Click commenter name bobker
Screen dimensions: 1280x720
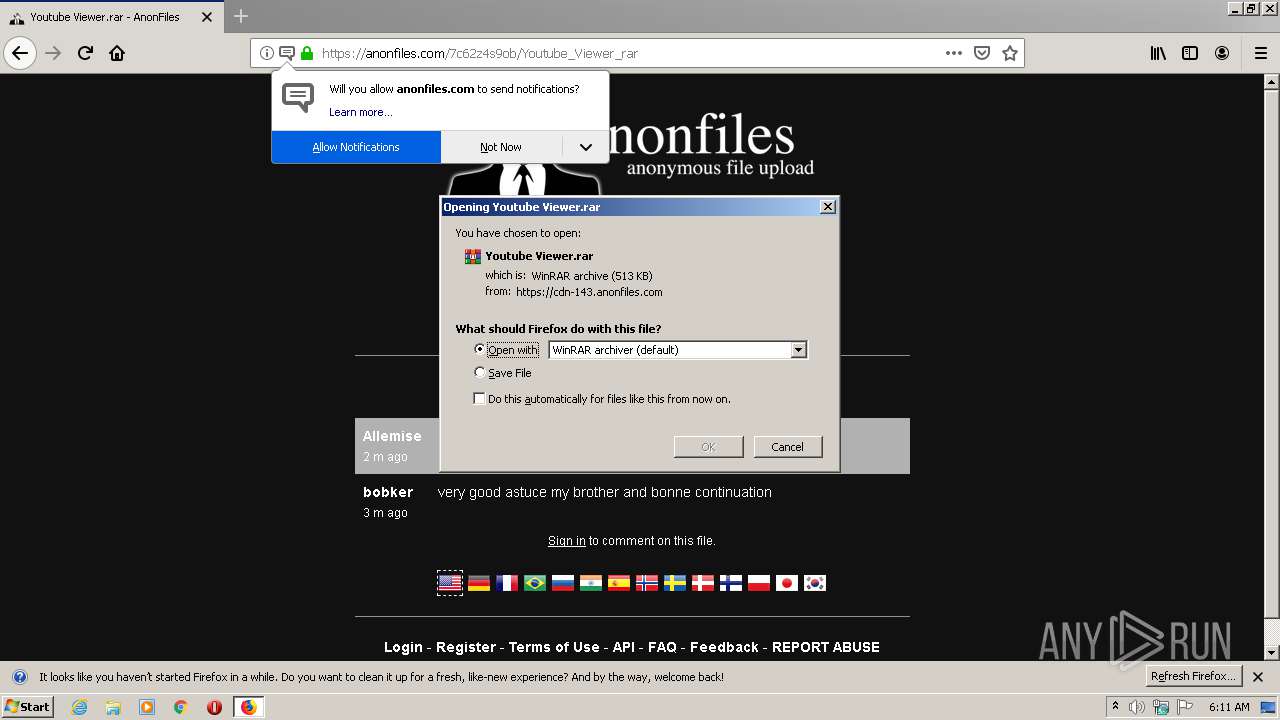click(388, 492)
